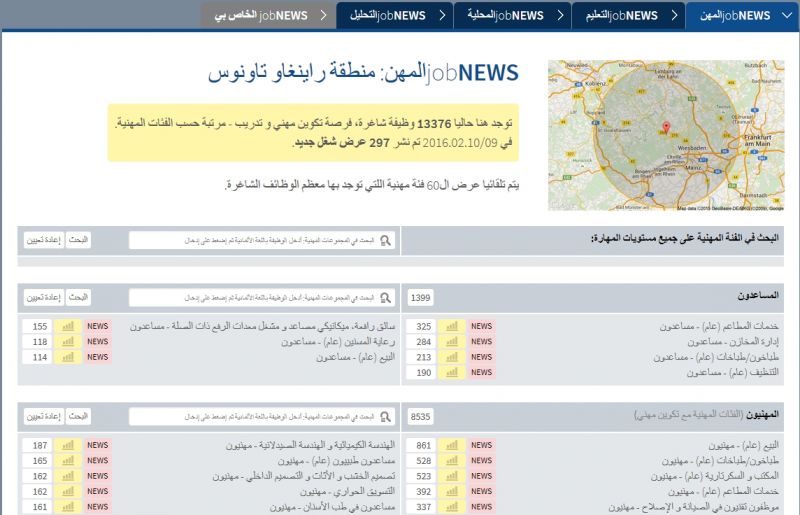
Task: Click NEWS badge for row with count 155
Action: point(97,326)
